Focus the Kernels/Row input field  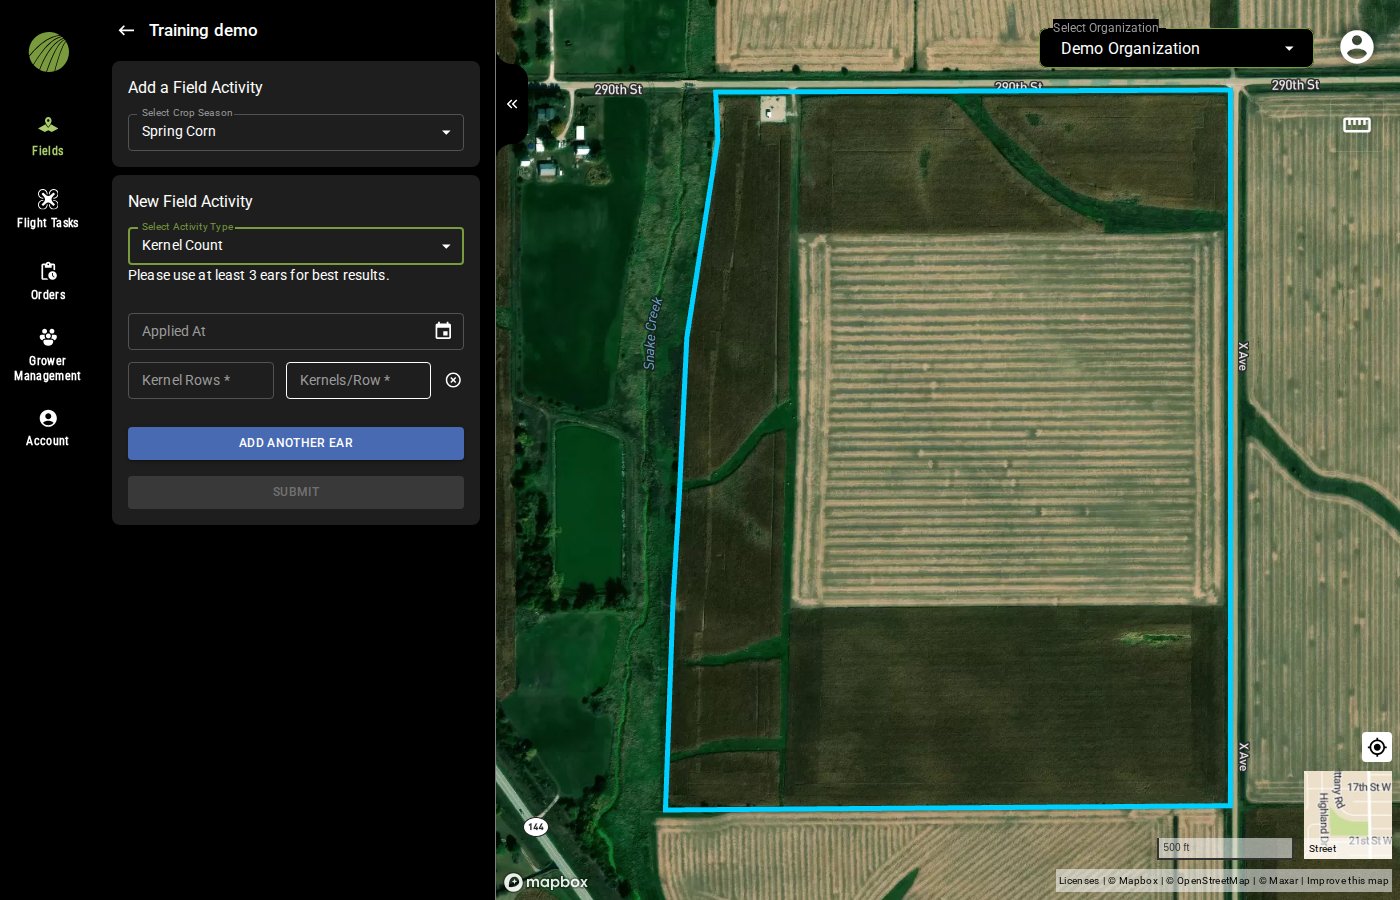pyautogui.click(x=358, y=380)
